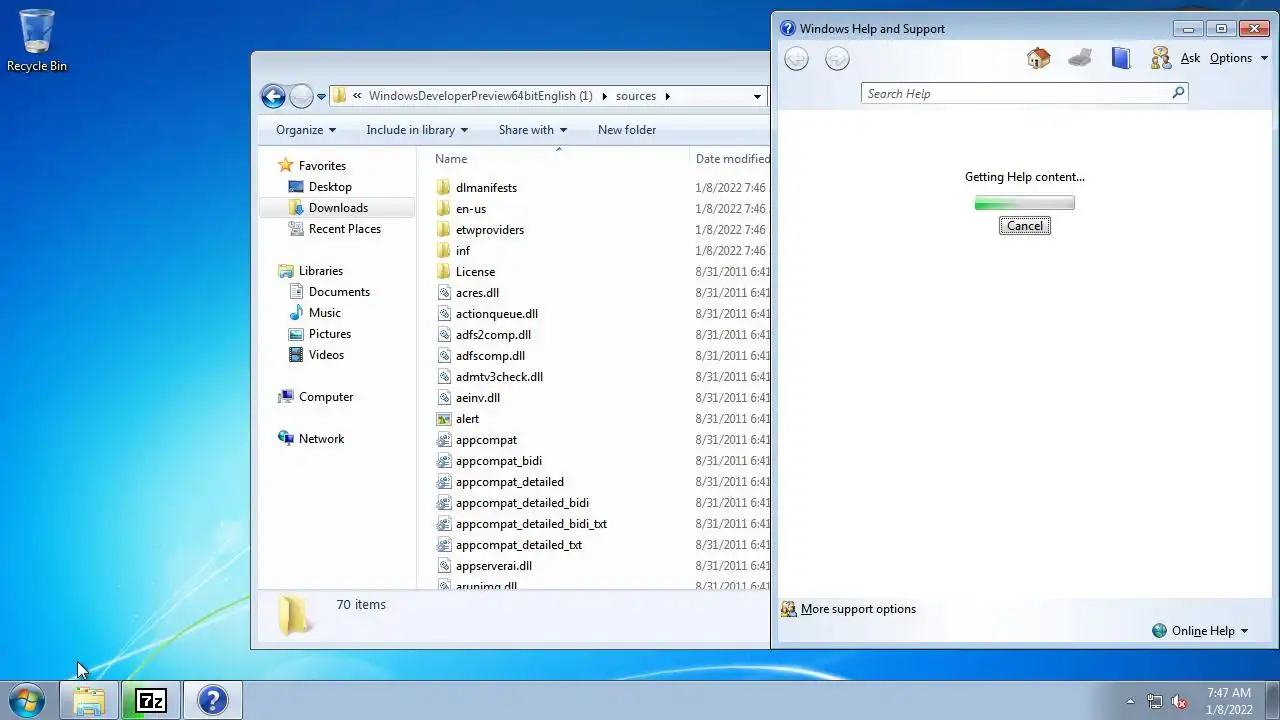1280x720 pixels.
Task: Cancel getting Help content
Action: pos(1024,225)
